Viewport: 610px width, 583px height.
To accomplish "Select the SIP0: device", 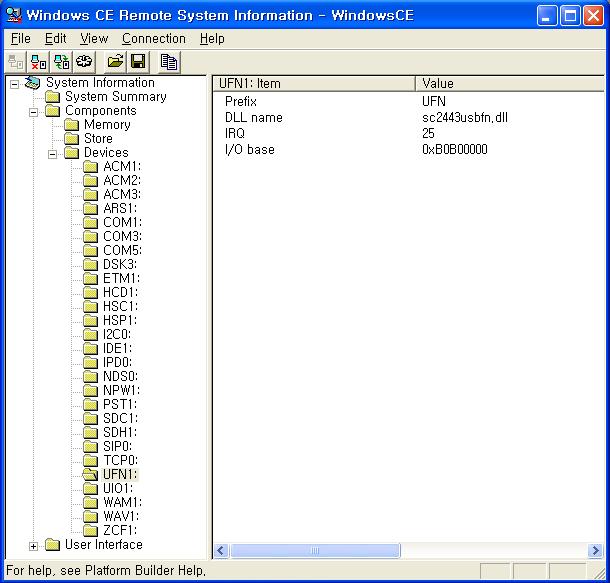I will click(x=117, y=446).
